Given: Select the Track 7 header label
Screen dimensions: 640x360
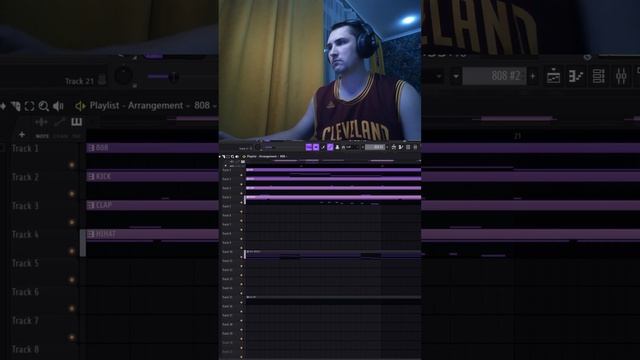Looking at the screenshot, I should point(25,321).
